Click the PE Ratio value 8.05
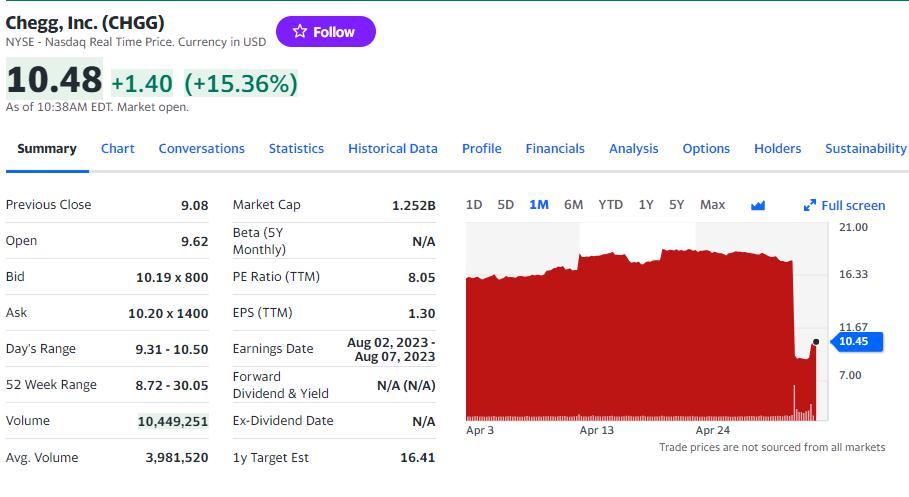909x497 pixels. (x=421, y=277)
